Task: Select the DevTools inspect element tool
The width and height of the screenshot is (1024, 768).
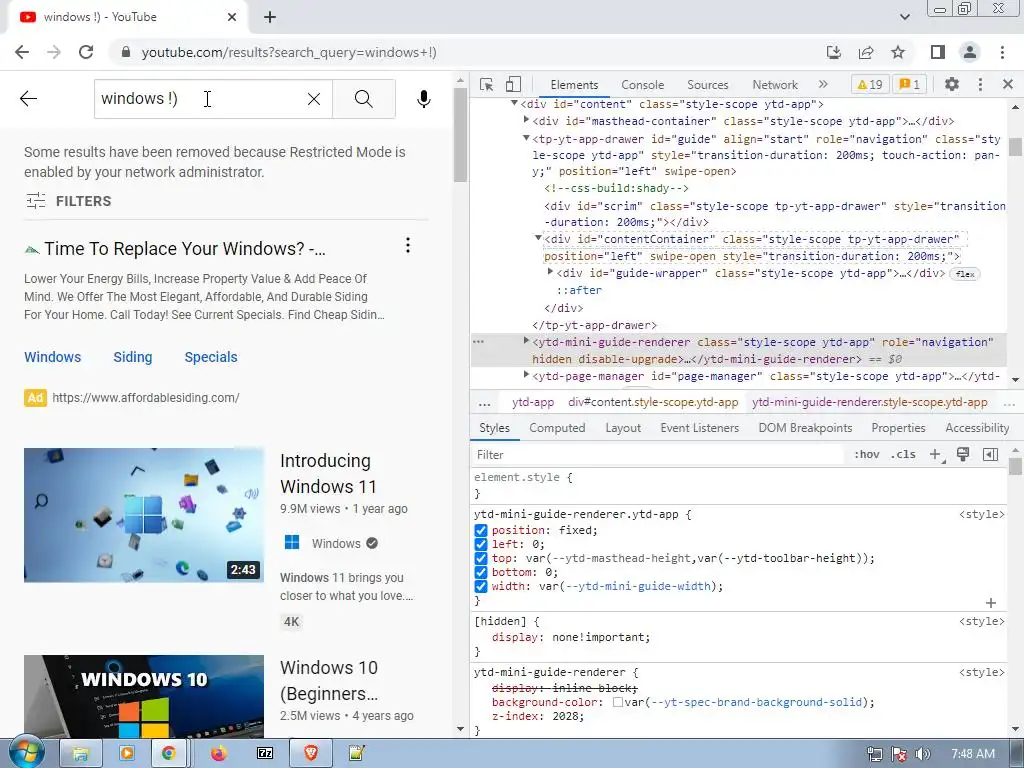Action: click(487, 84)
